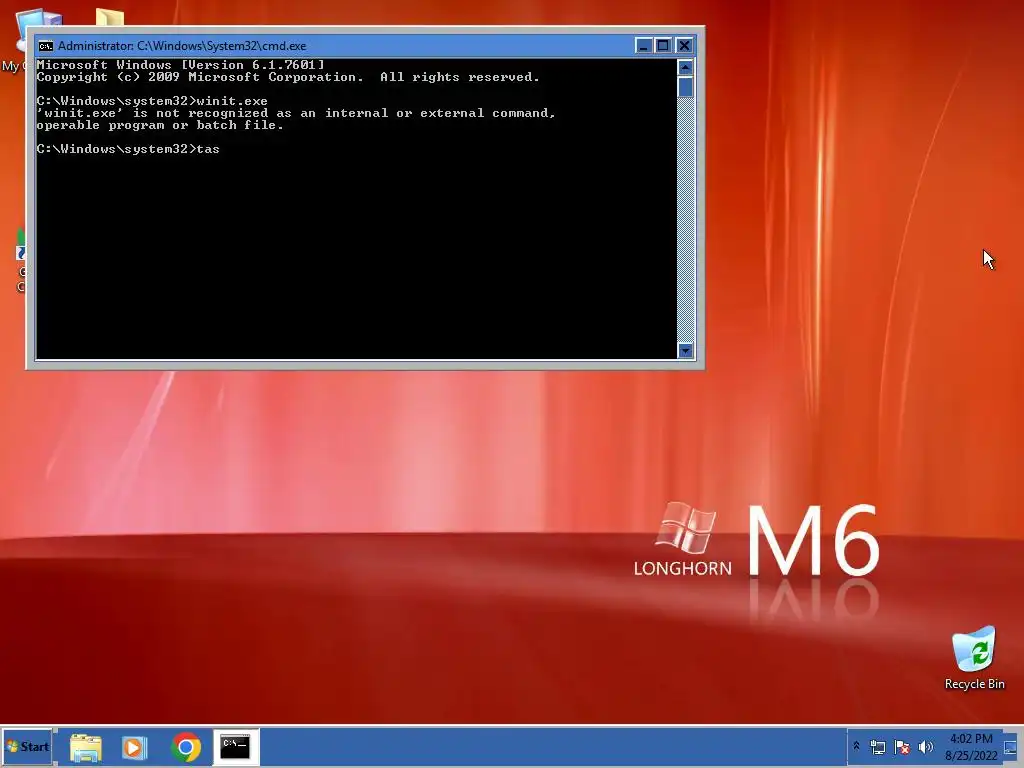Close the Administrator cmd.exe window
The image size is (1024, 768).
tap(684, 46)
